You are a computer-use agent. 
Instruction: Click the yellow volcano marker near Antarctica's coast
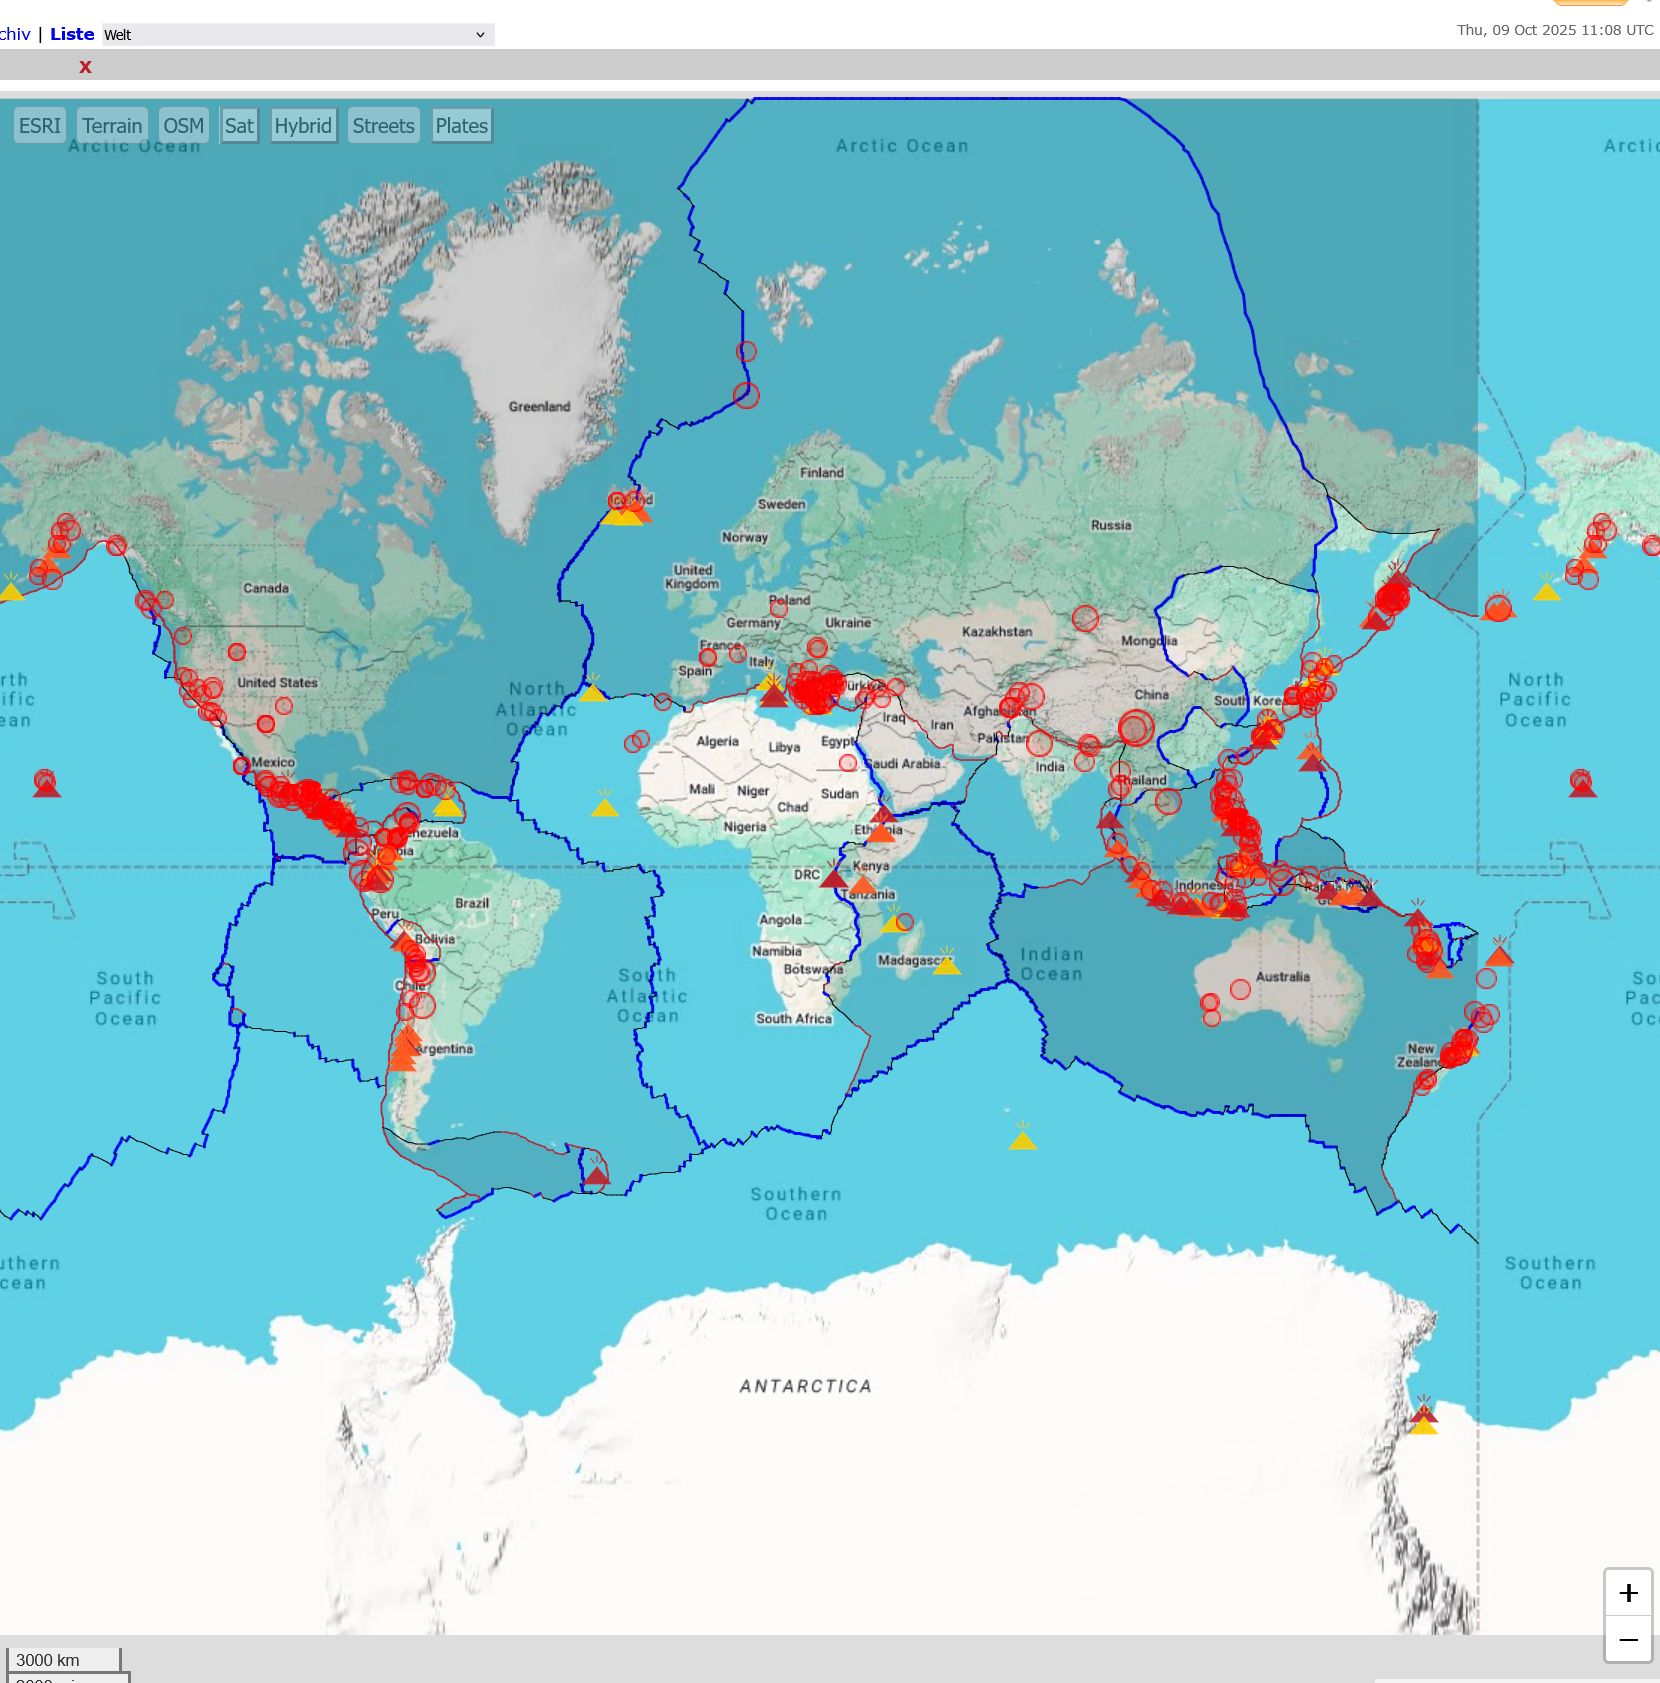pyautogui.click(x=1423, y=1424)
